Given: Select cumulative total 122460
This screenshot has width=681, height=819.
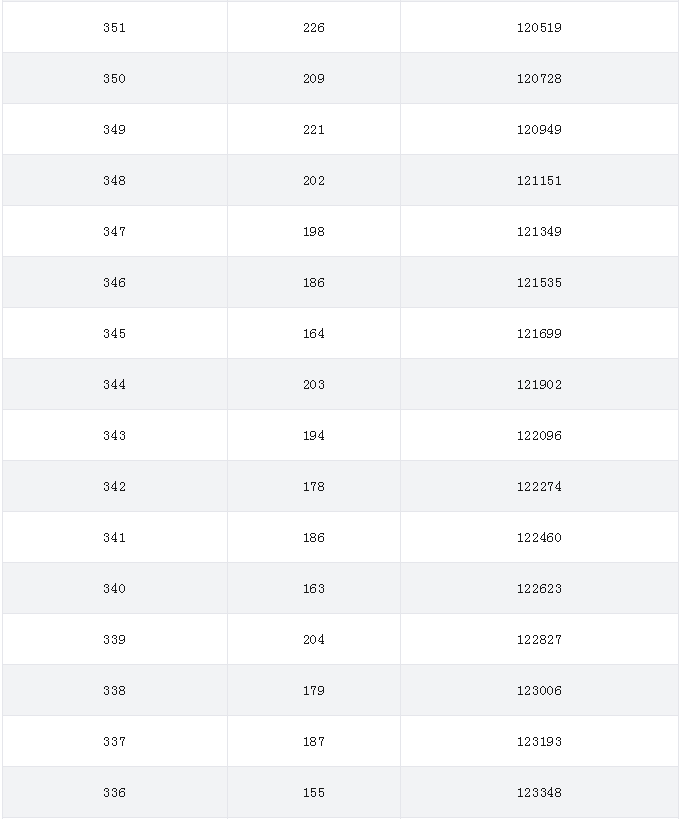Looking at the screenshot, I should tap(539, 537).
